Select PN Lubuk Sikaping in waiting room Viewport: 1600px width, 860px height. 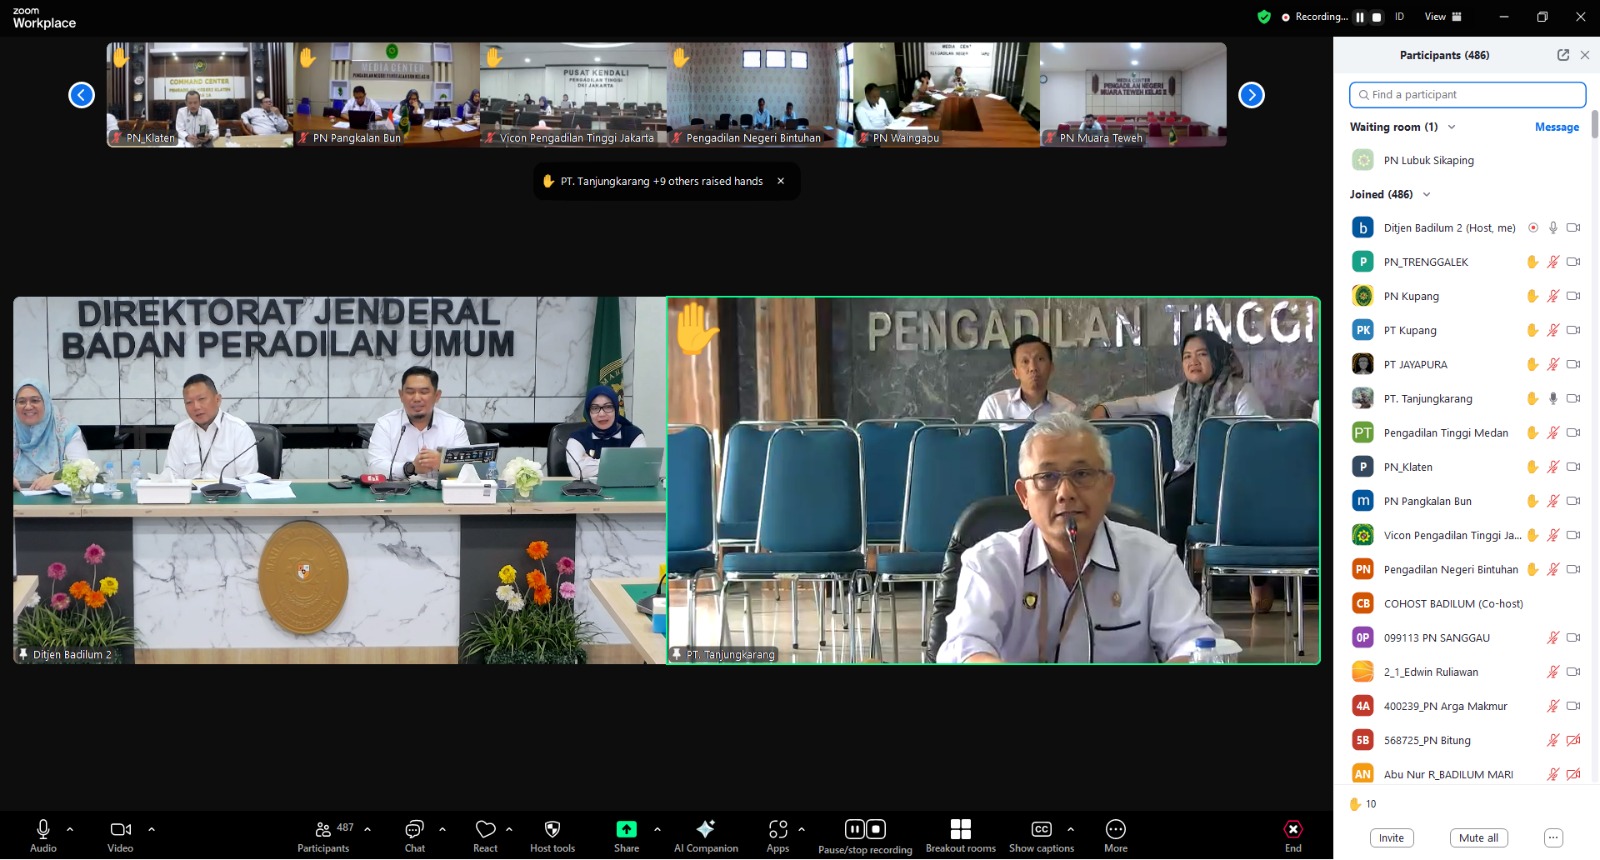point(1466,160)
